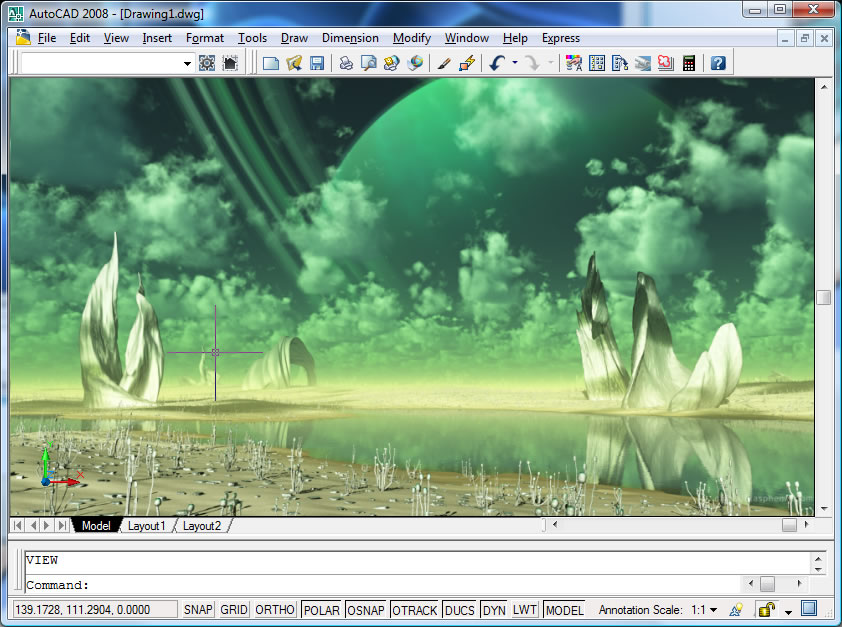This screenshot has height=627, width=842.
Task: Open the Format menu
Action: (x=205, y=38)
